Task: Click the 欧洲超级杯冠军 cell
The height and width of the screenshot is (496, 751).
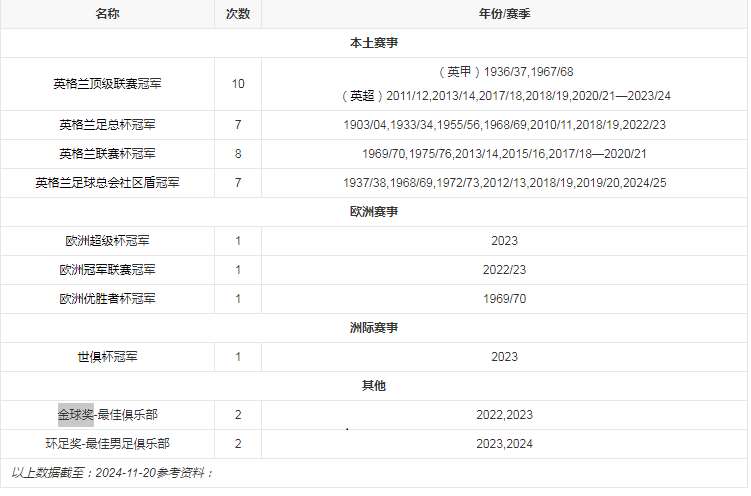Action: (x=107, y=241)
